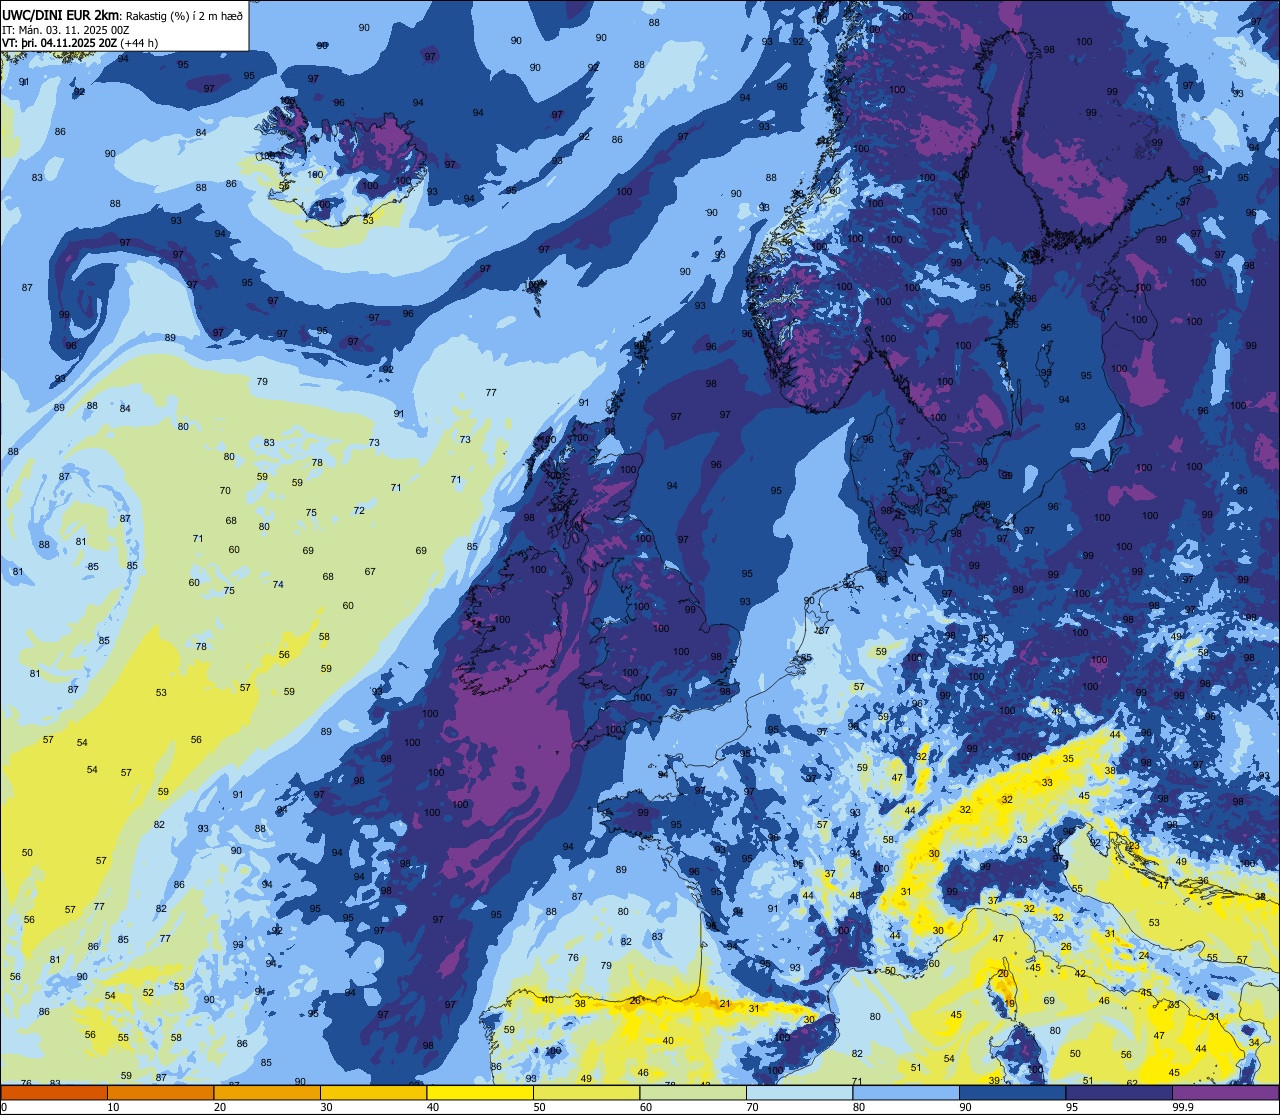Select the 70–80% pale blue legend swatch

[799, 1092]
